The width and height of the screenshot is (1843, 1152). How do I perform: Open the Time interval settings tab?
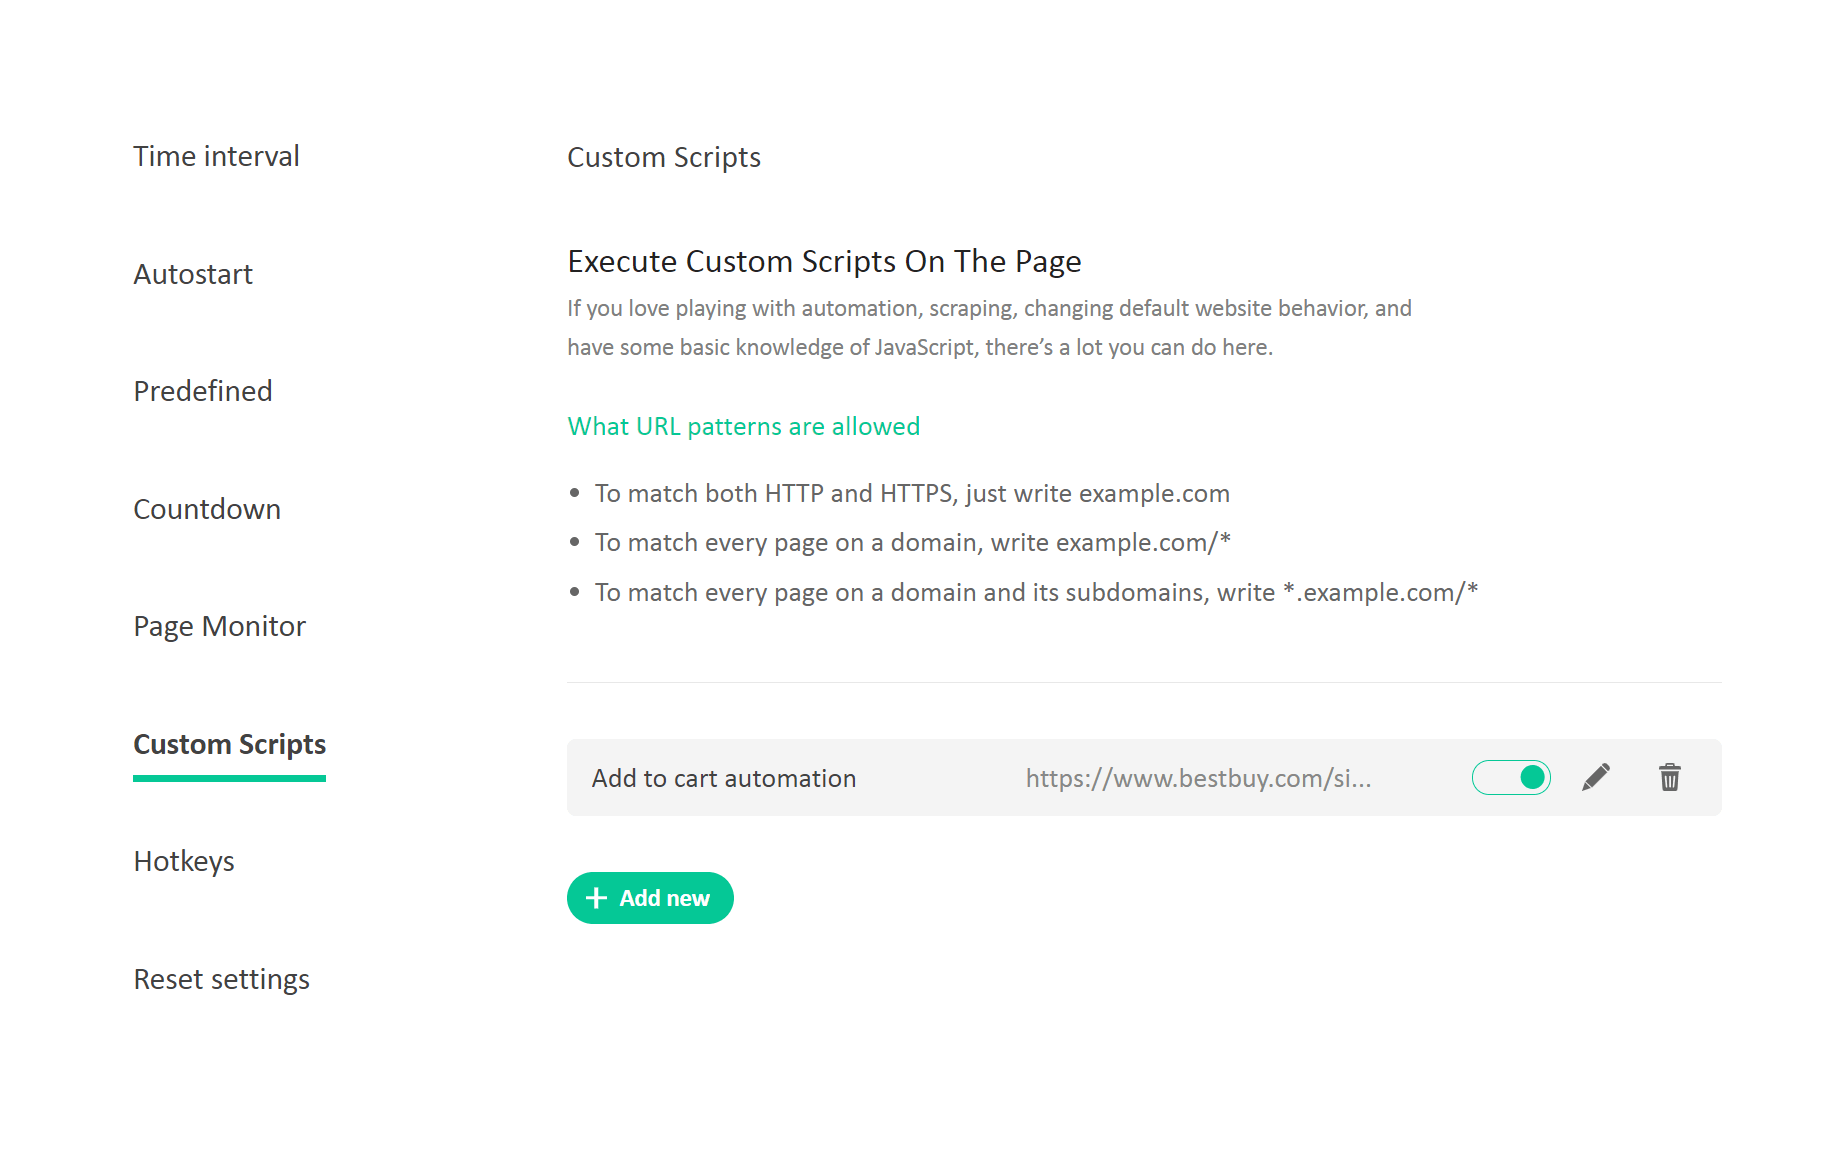coord(216,156)
